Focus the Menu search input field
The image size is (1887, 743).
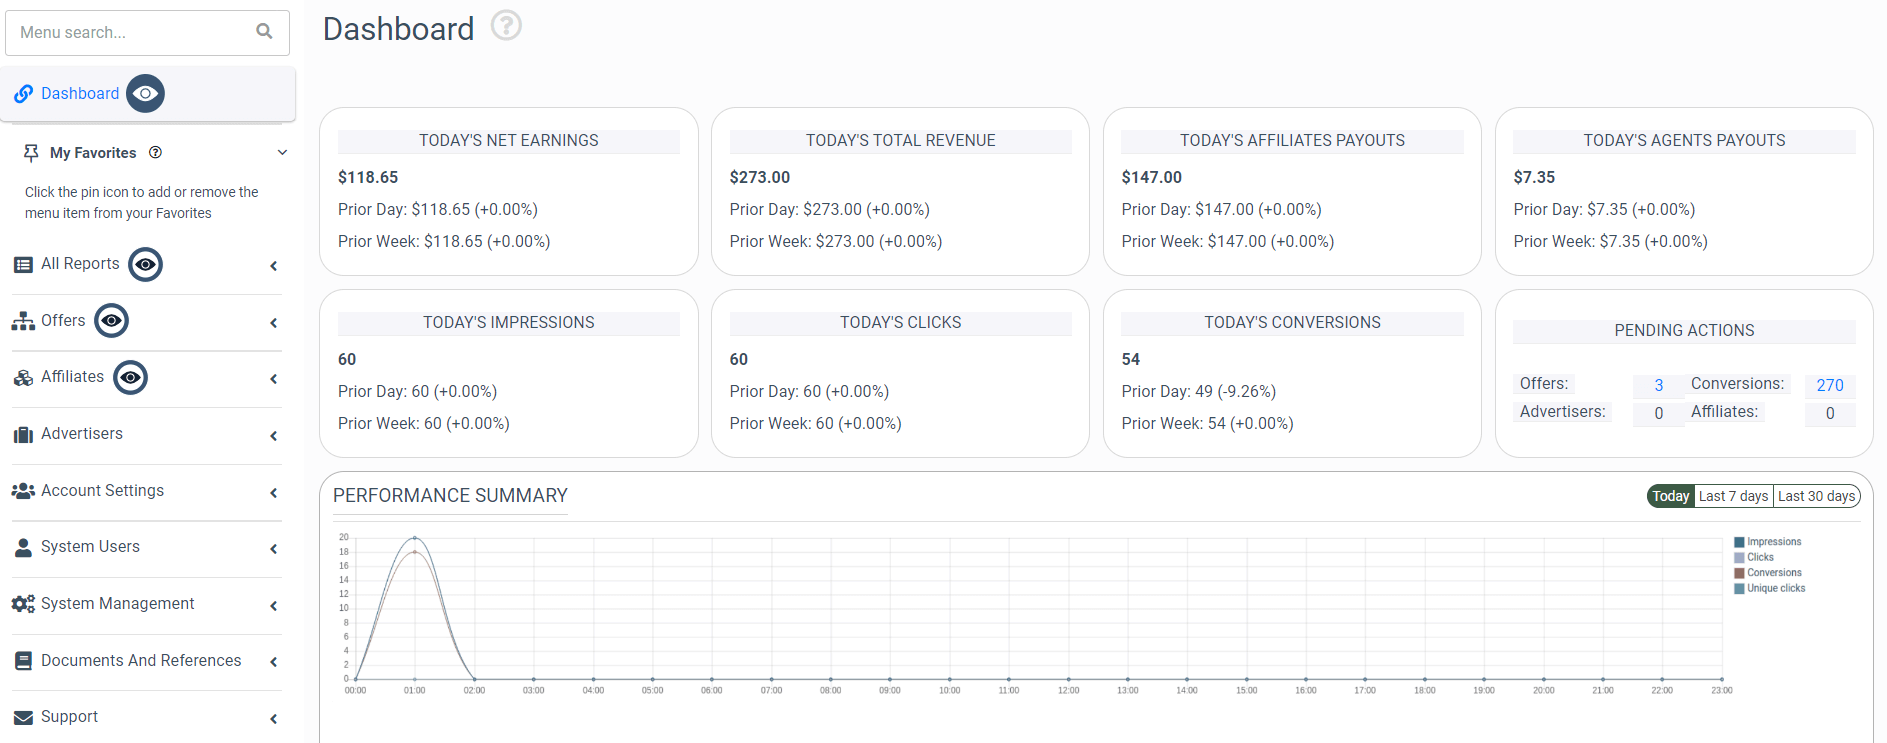[147, 33]
